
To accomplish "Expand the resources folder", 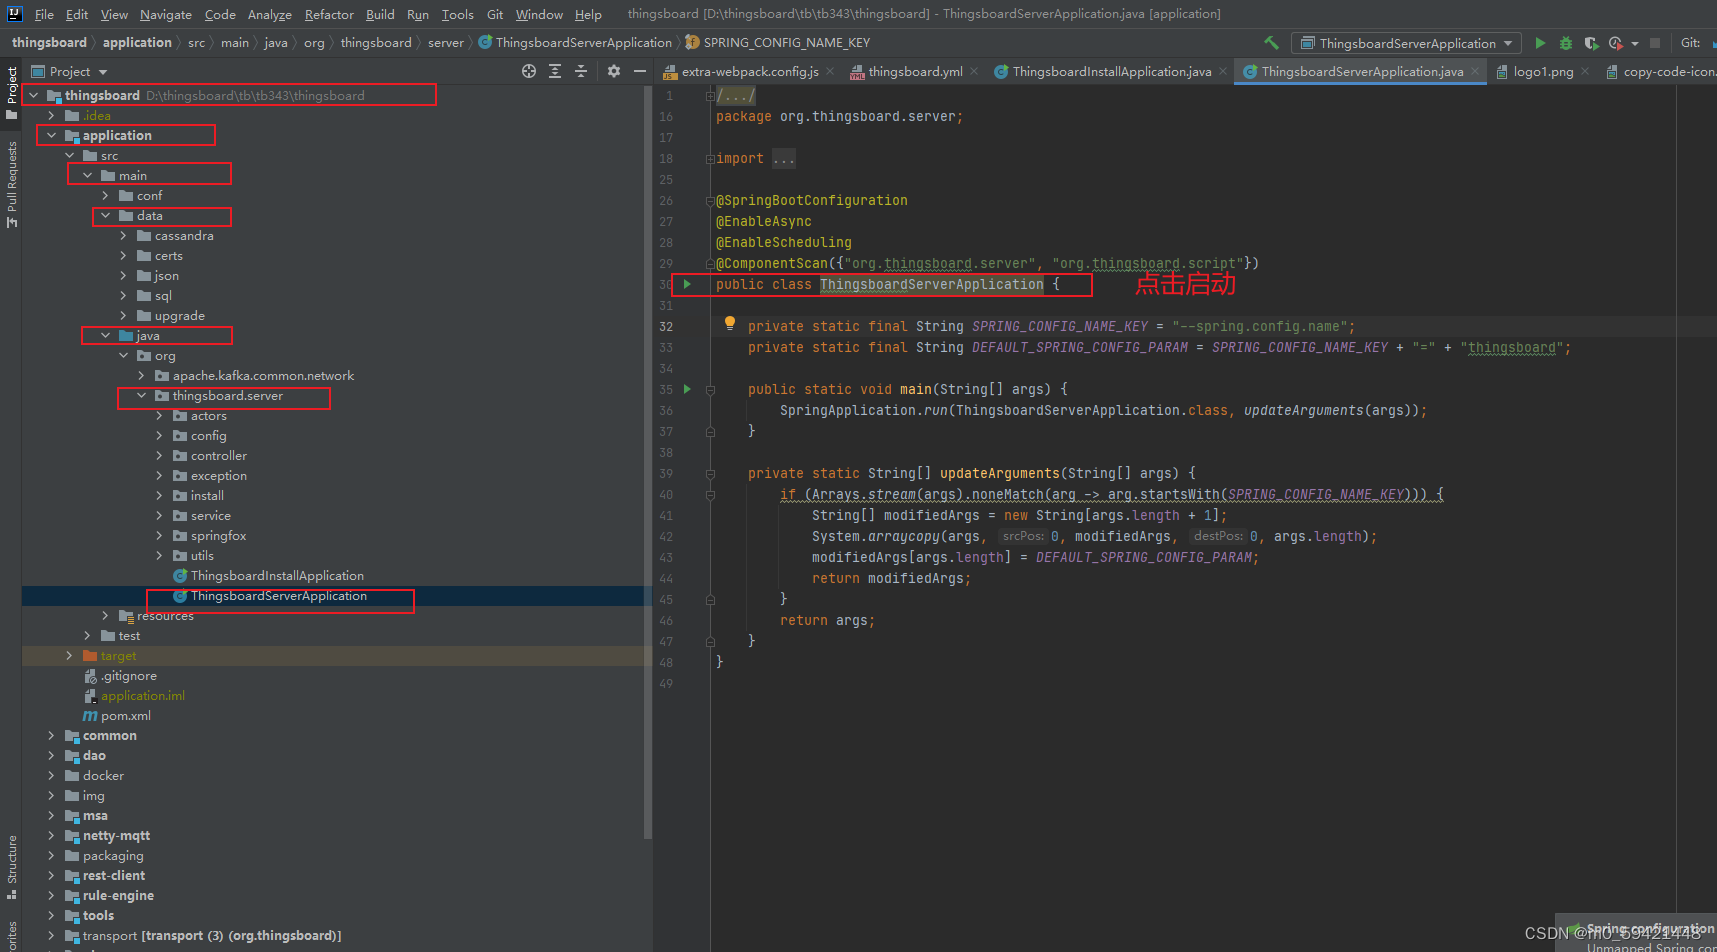I will click(x=105, y=615).
